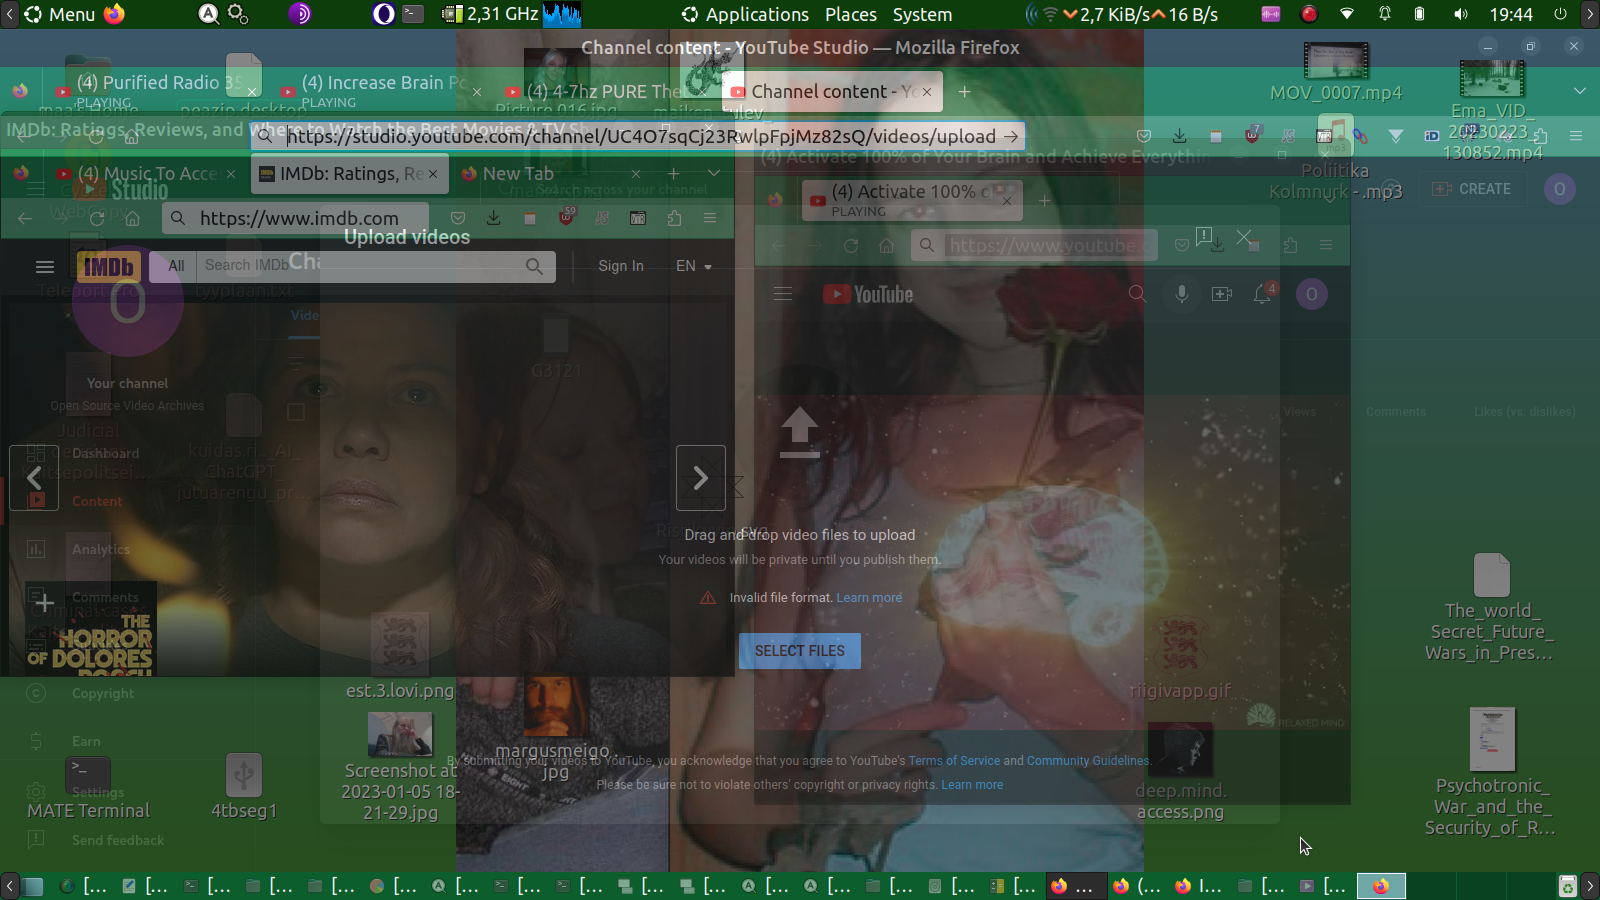Viewport: 1600px width, 900px height.
Task: Open downloads in the YouTube Studio Firefox window
Action: pos(1180,136)
